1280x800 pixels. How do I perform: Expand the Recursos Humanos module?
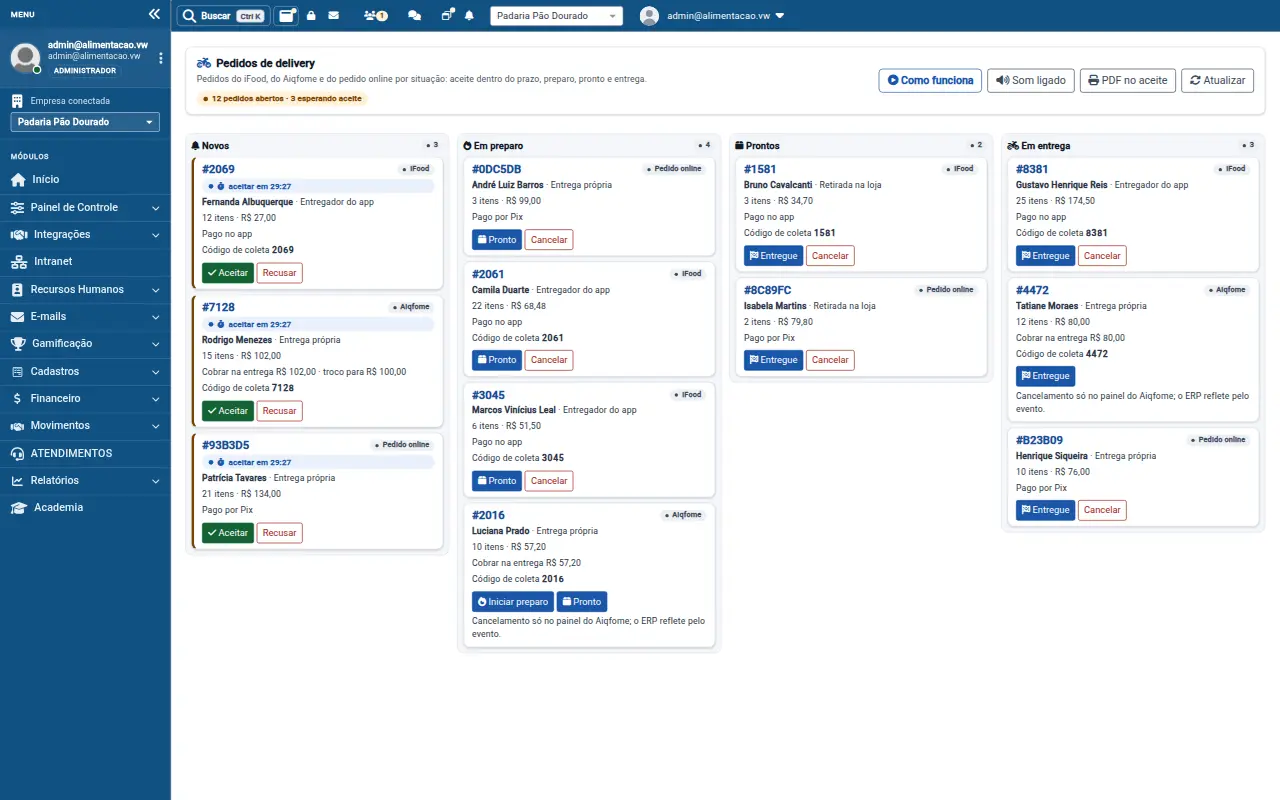coord(85,289)
